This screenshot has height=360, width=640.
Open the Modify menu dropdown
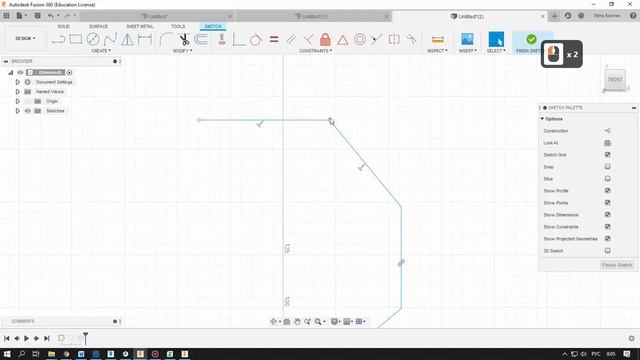coord(182,51)
